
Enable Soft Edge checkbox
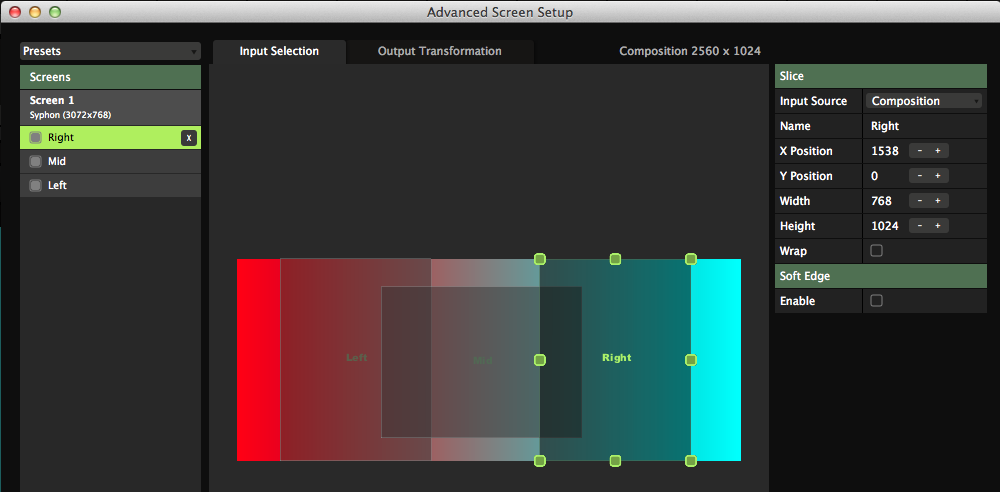(x=877, y=301)
